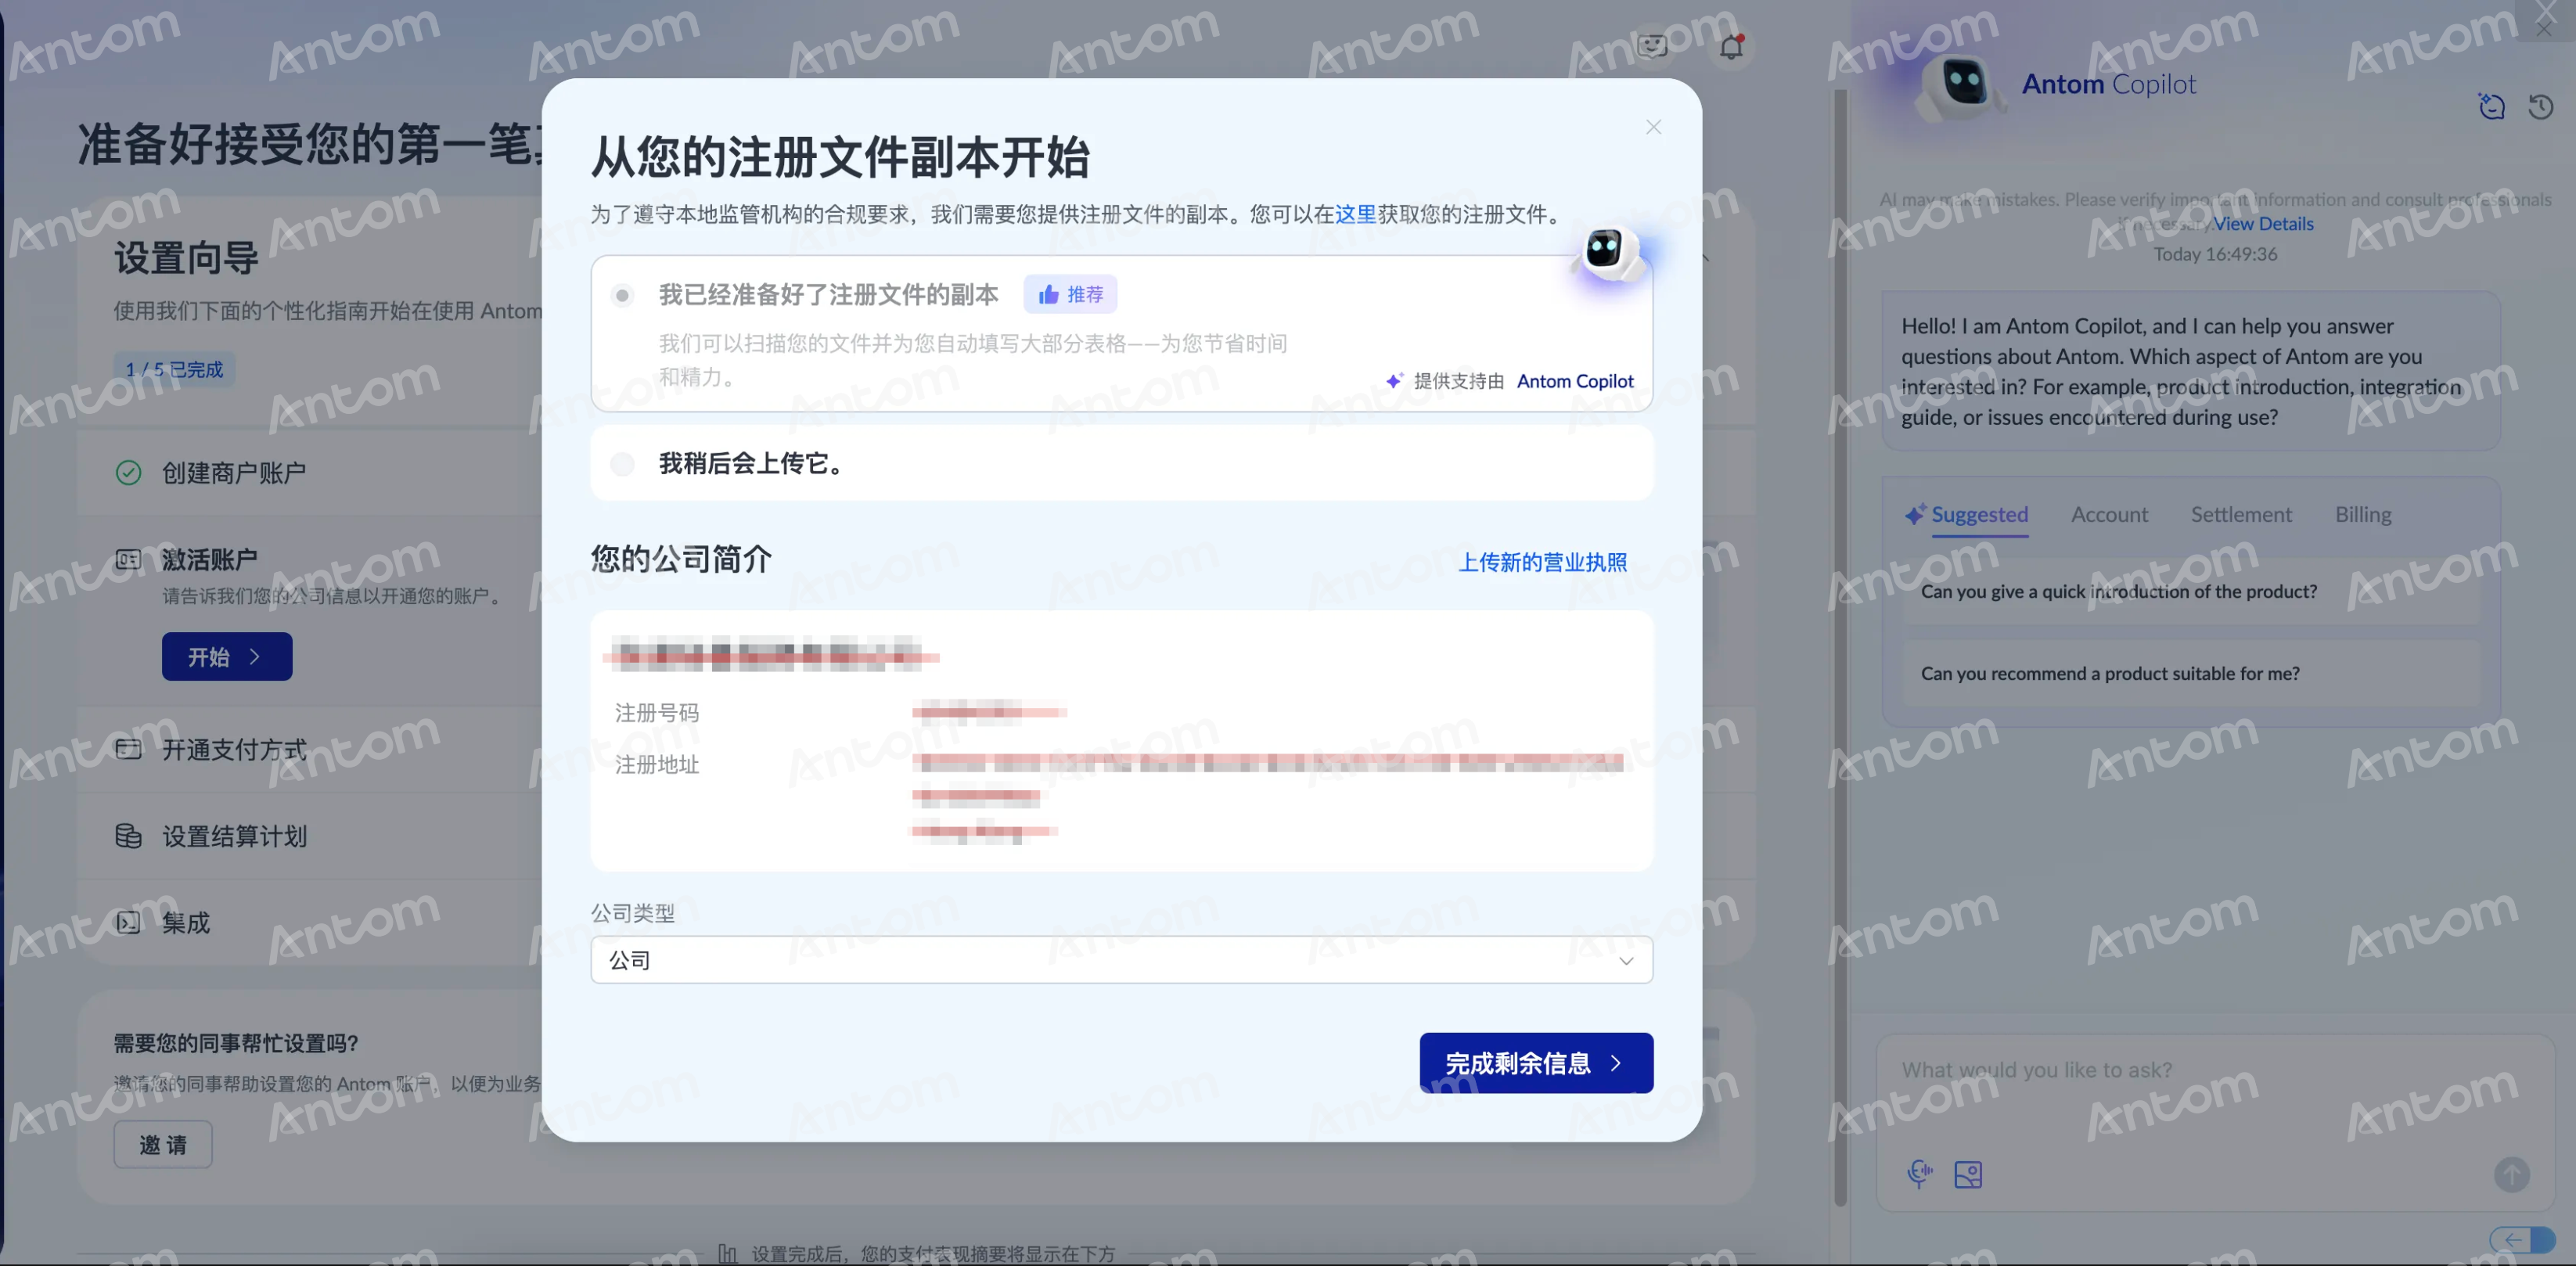Image resolution: width=2576 pixels, height=1266 pixels.
Task: Open the 这里 link for registration documents
Action: [x=1356, y=214]
